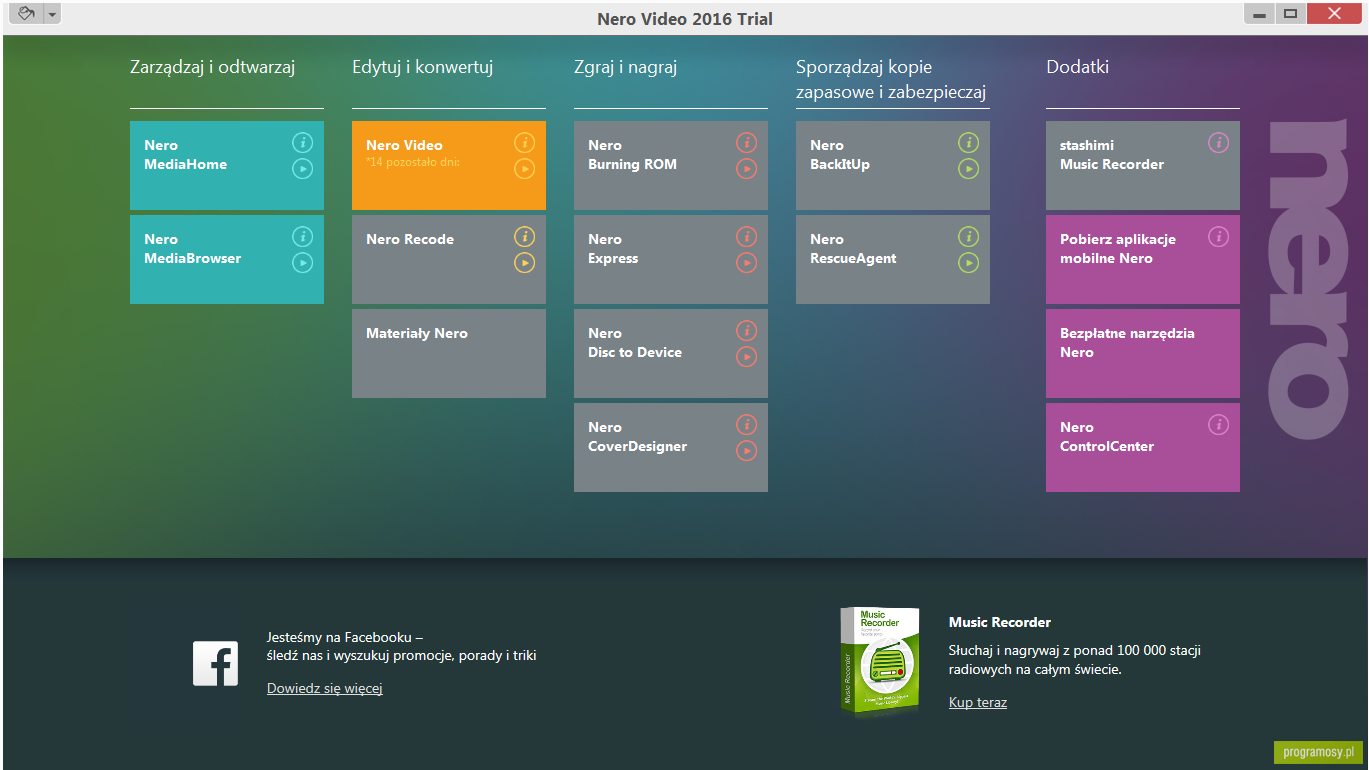Screen dimensions: 1369x770
Task: Click the Music Recorder product box image
Action: point(881,660)
